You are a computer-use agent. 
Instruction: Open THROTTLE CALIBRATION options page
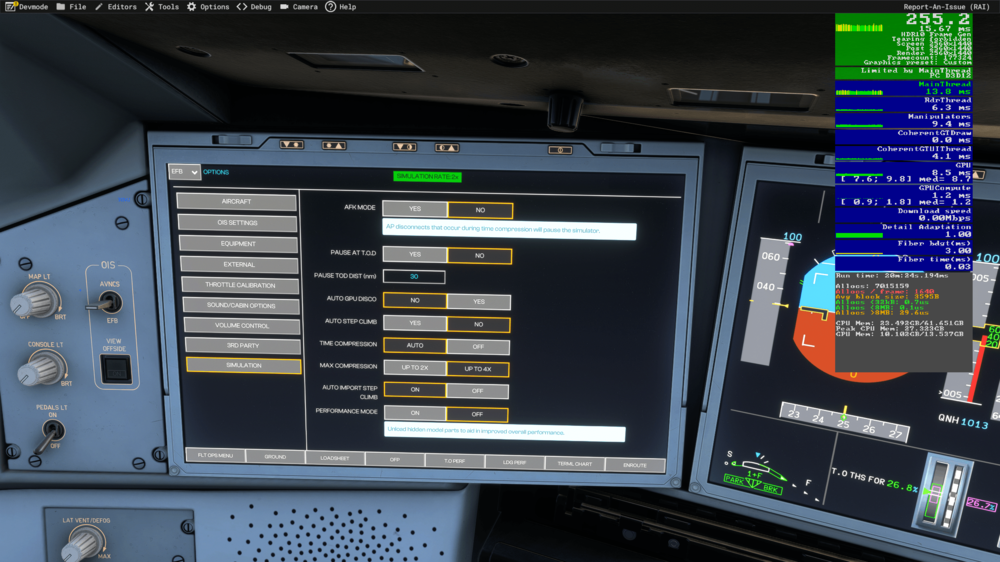(x=240, y=285)
